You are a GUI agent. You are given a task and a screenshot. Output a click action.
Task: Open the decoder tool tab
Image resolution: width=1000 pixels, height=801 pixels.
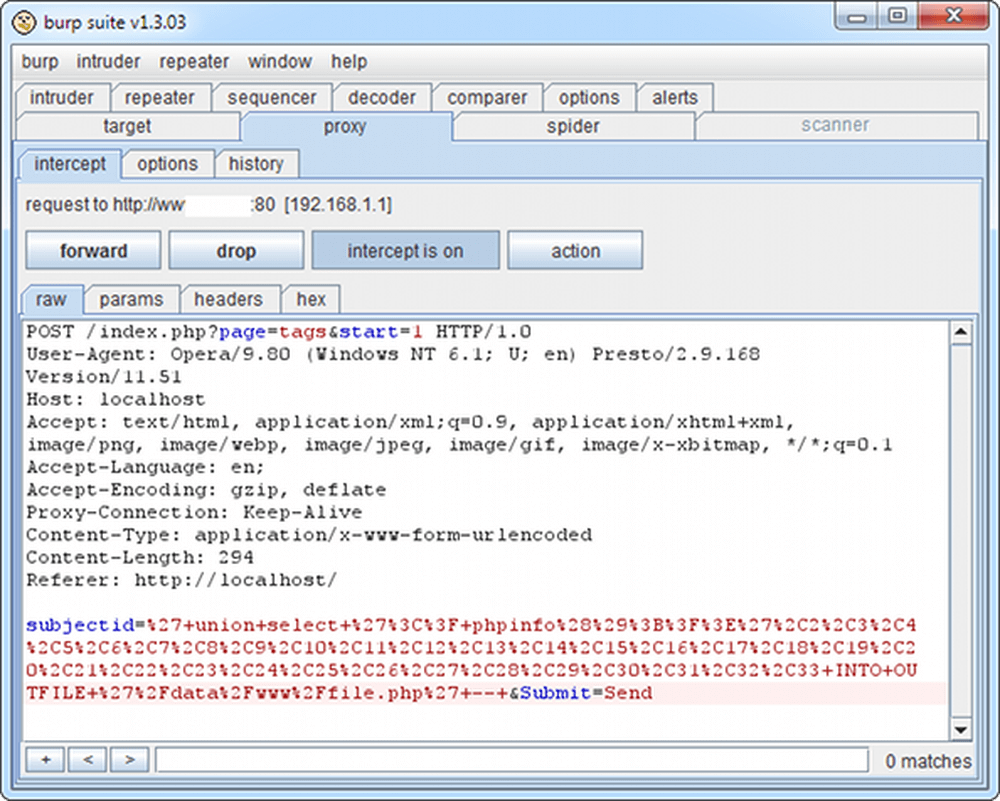point(381,97)
